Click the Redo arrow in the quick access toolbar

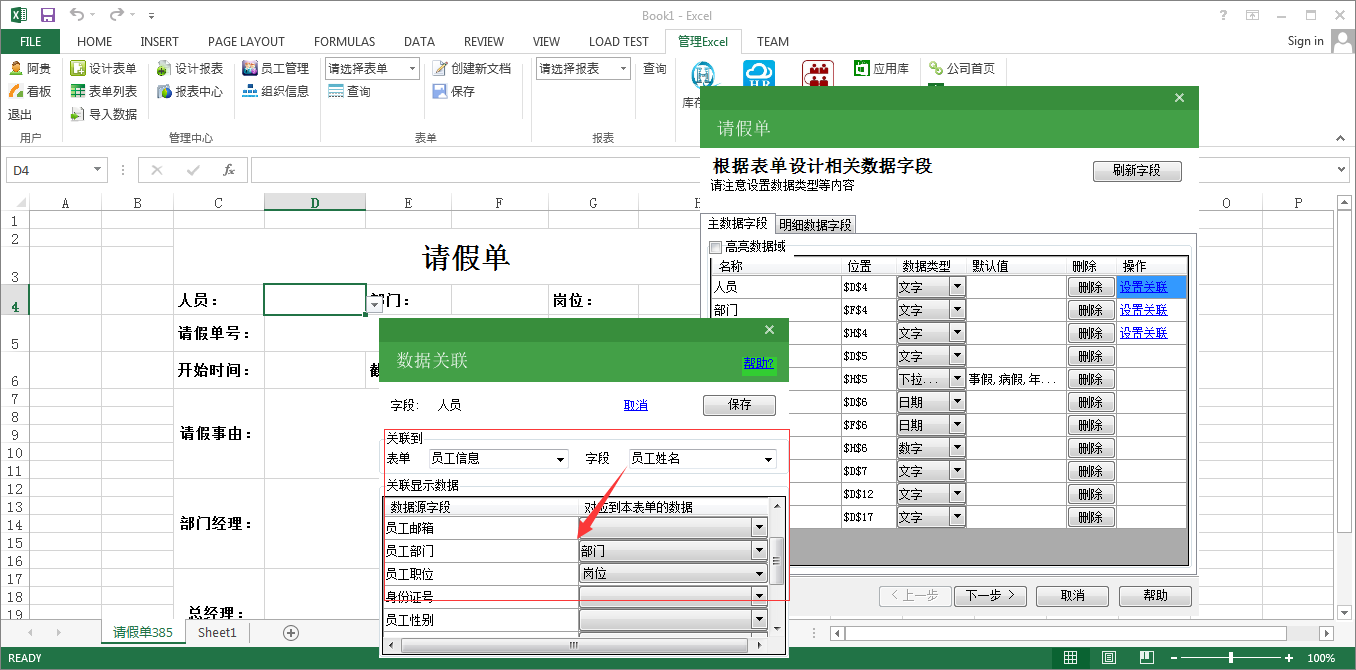click(117, 15)
